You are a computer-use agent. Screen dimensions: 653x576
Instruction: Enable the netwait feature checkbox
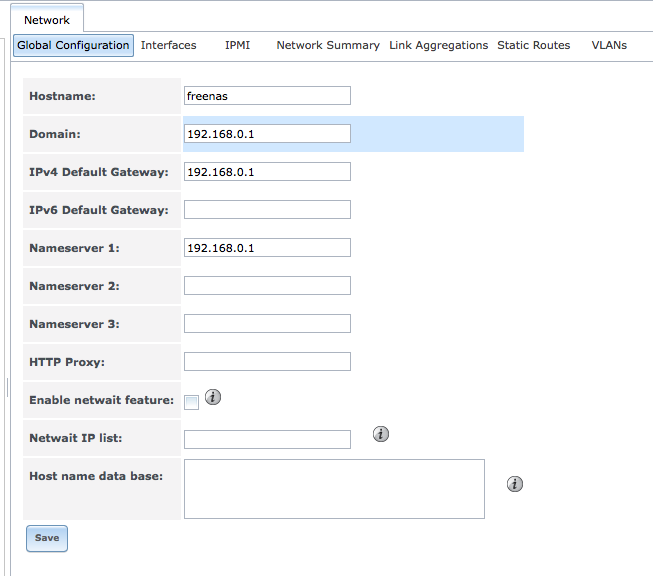(x=192, y=402)
